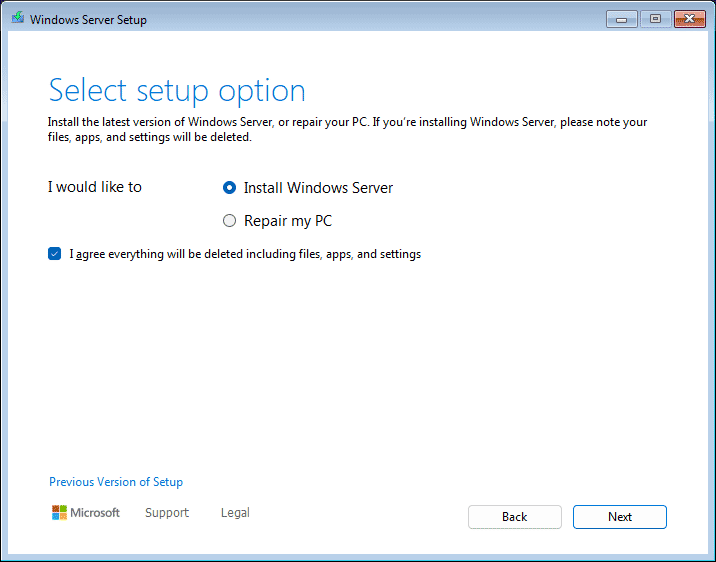The image size is (716, 562).
Task: Choose the Repair my PC radio circle
Action: pyautogui.click(x=229, y=221)
